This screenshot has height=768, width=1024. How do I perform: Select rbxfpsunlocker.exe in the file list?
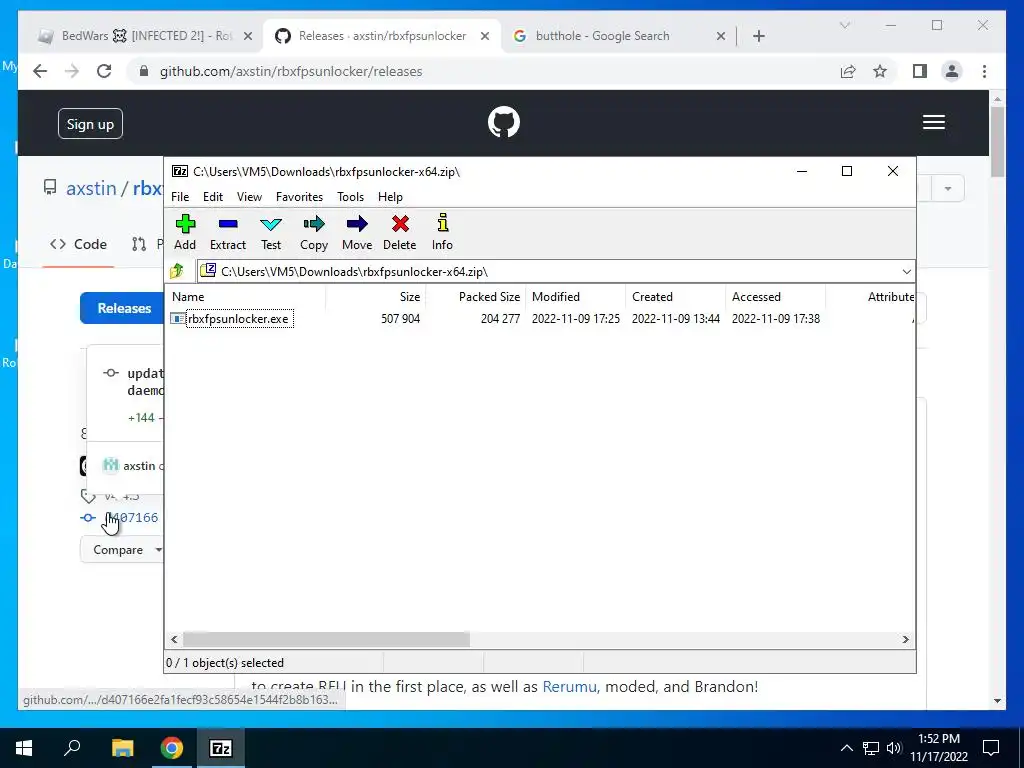pos(237,319)
